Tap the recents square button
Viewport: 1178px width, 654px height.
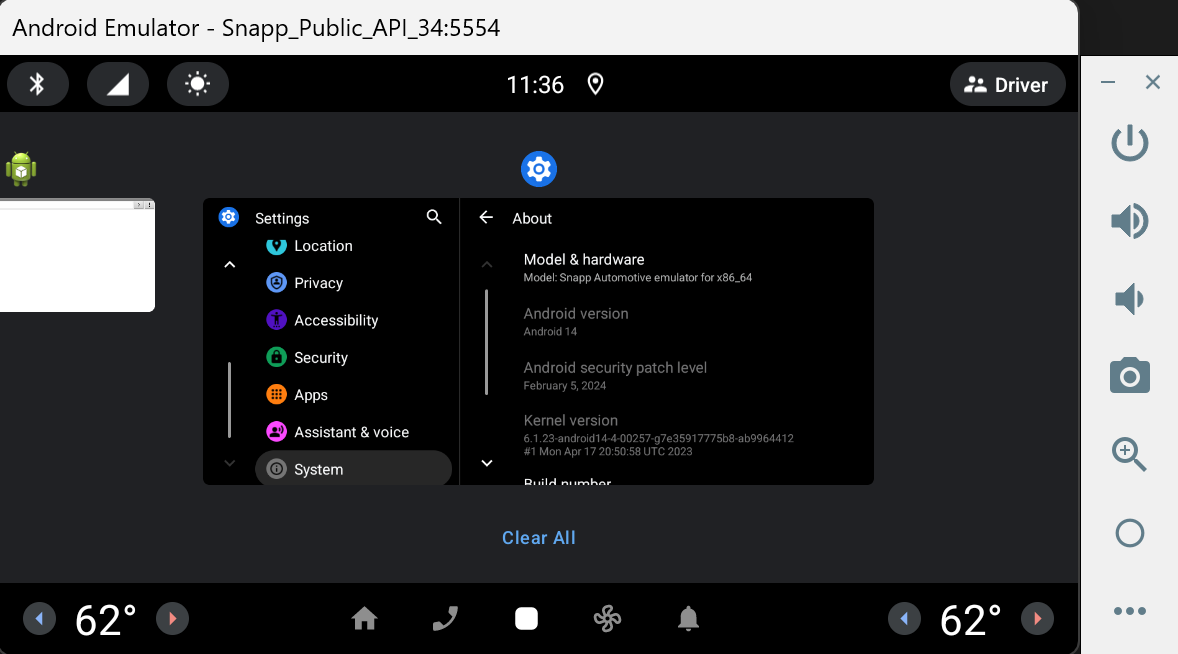point(526,619)
